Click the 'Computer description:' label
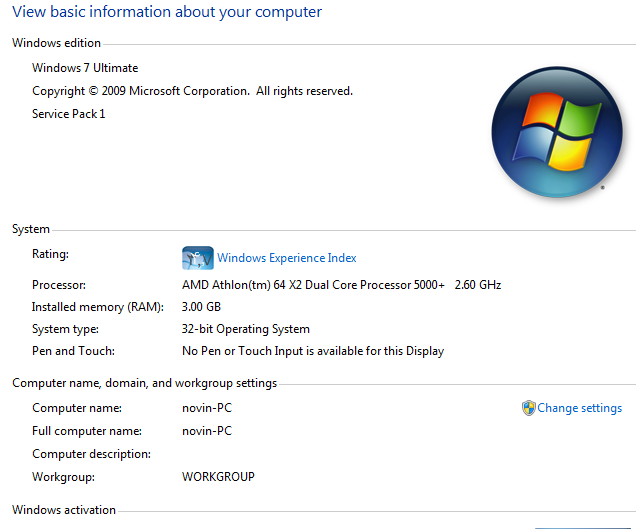The image size is (639, 529). pos(91,454)
